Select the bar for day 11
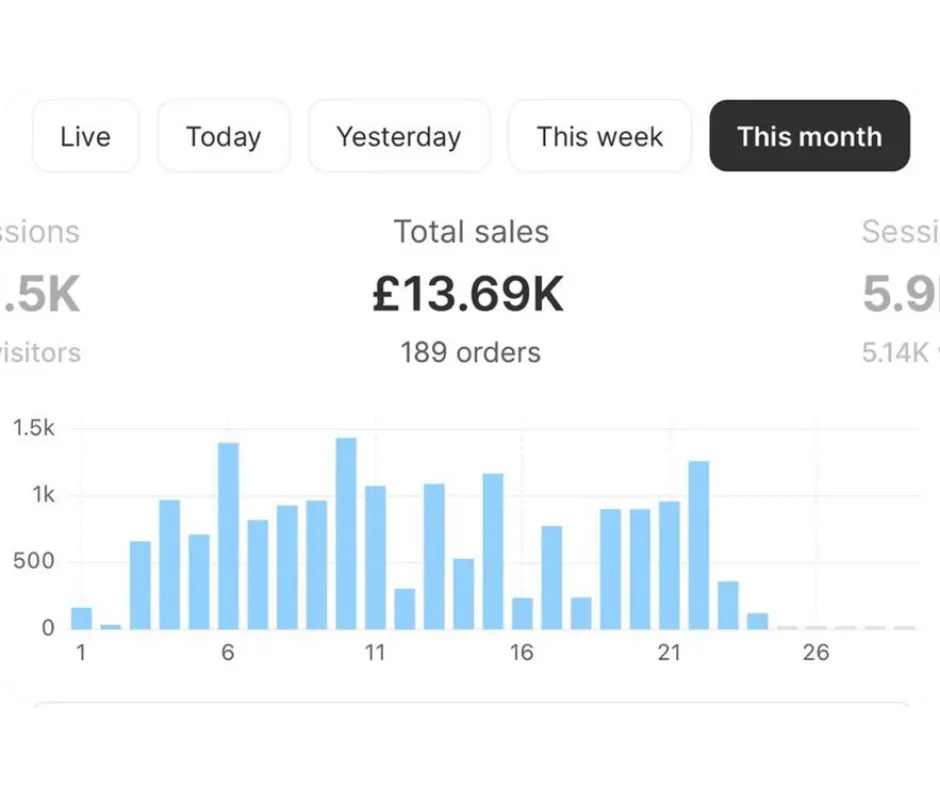Image resolution: width=940 pixels, height=788 pixels. click(x=375, y=557)
